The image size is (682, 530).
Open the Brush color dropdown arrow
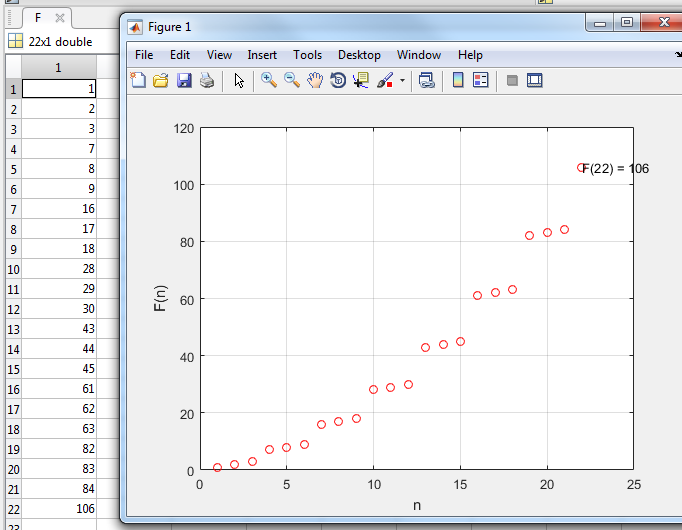[402, 80]
